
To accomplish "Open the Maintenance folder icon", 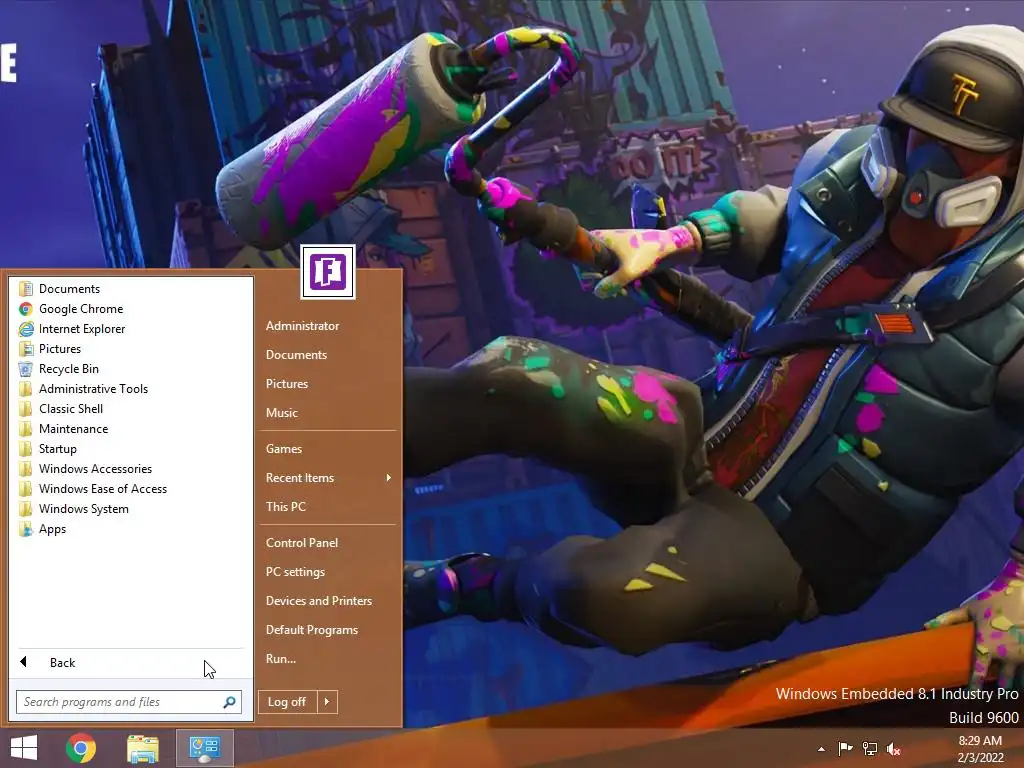I will [x=25, y=429].
